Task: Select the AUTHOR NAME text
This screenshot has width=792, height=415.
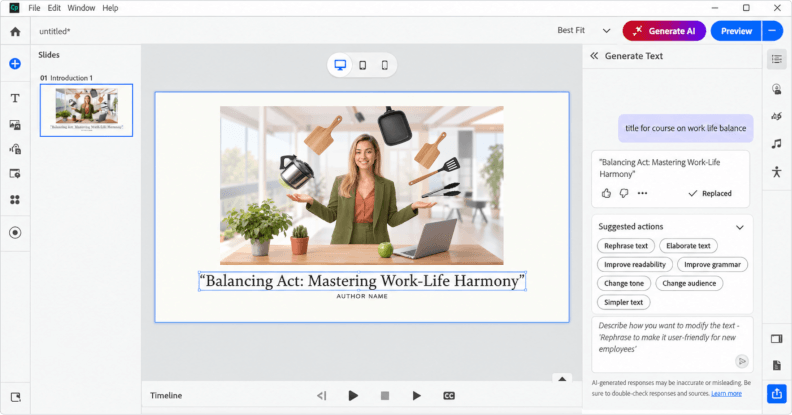Action: (x=362, y=296)
